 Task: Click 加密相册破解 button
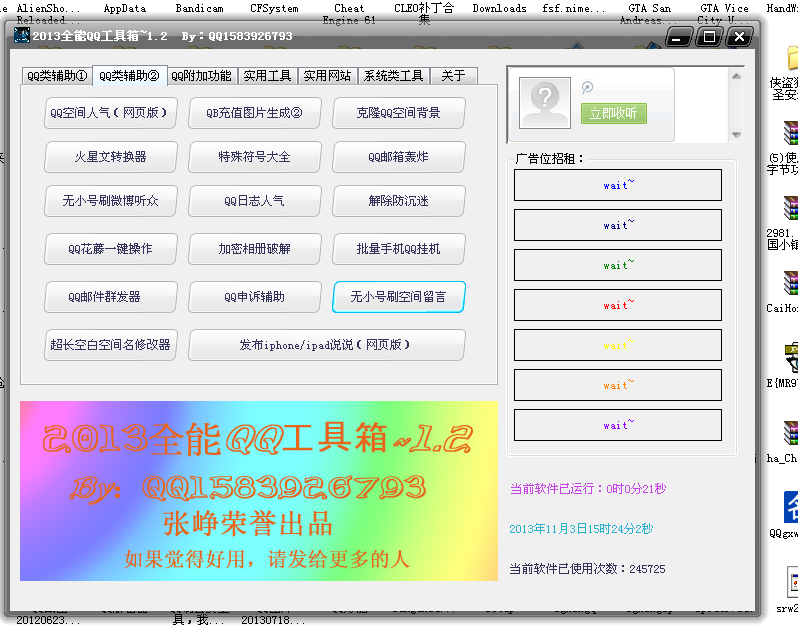point(254,249)
